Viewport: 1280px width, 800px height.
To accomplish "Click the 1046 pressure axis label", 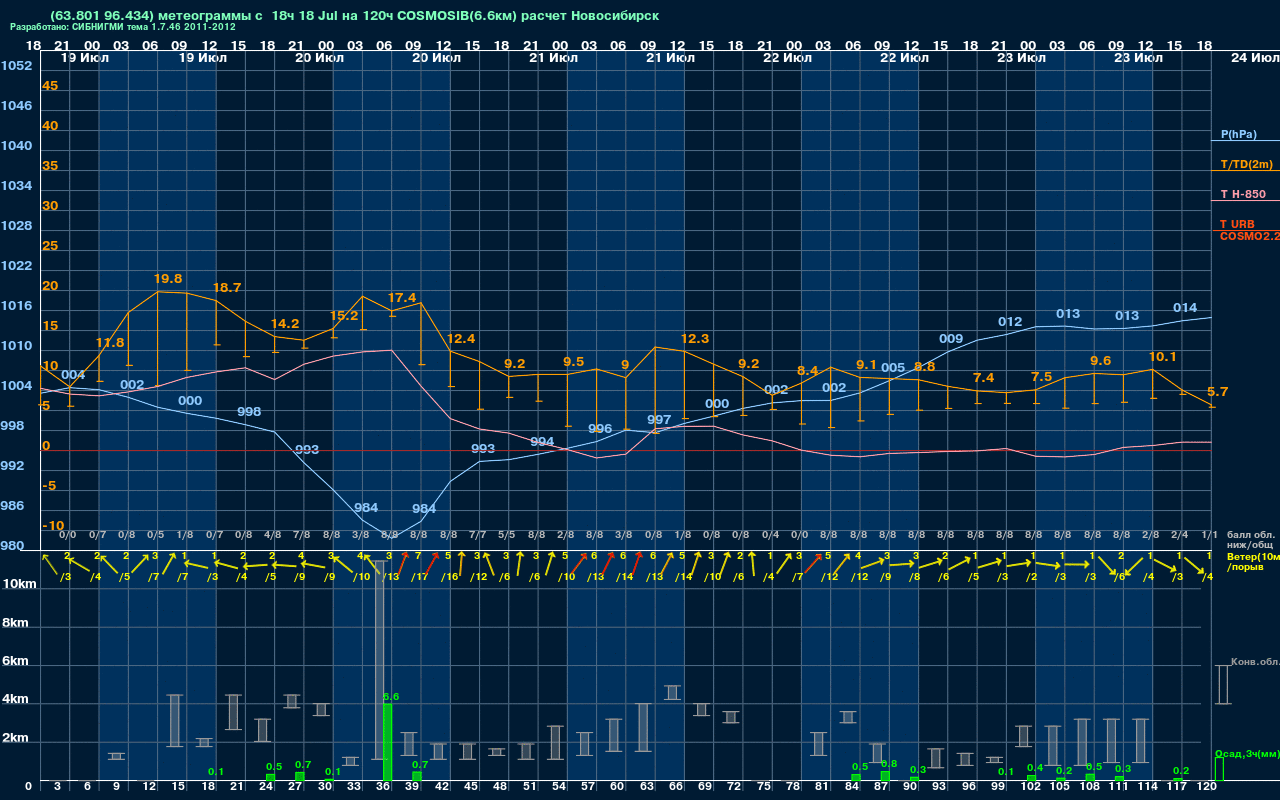I will [x=16, y=106].
